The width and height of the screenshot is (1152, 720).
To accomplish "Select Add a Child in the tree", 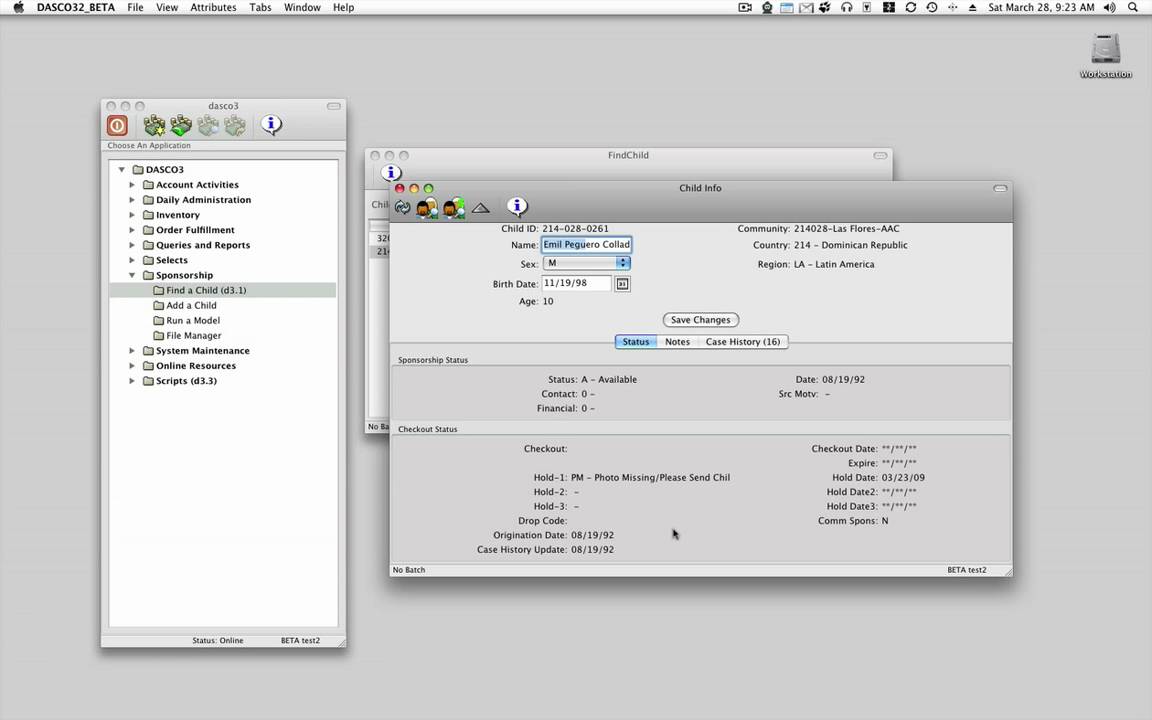I will click(x=191, y=306).
